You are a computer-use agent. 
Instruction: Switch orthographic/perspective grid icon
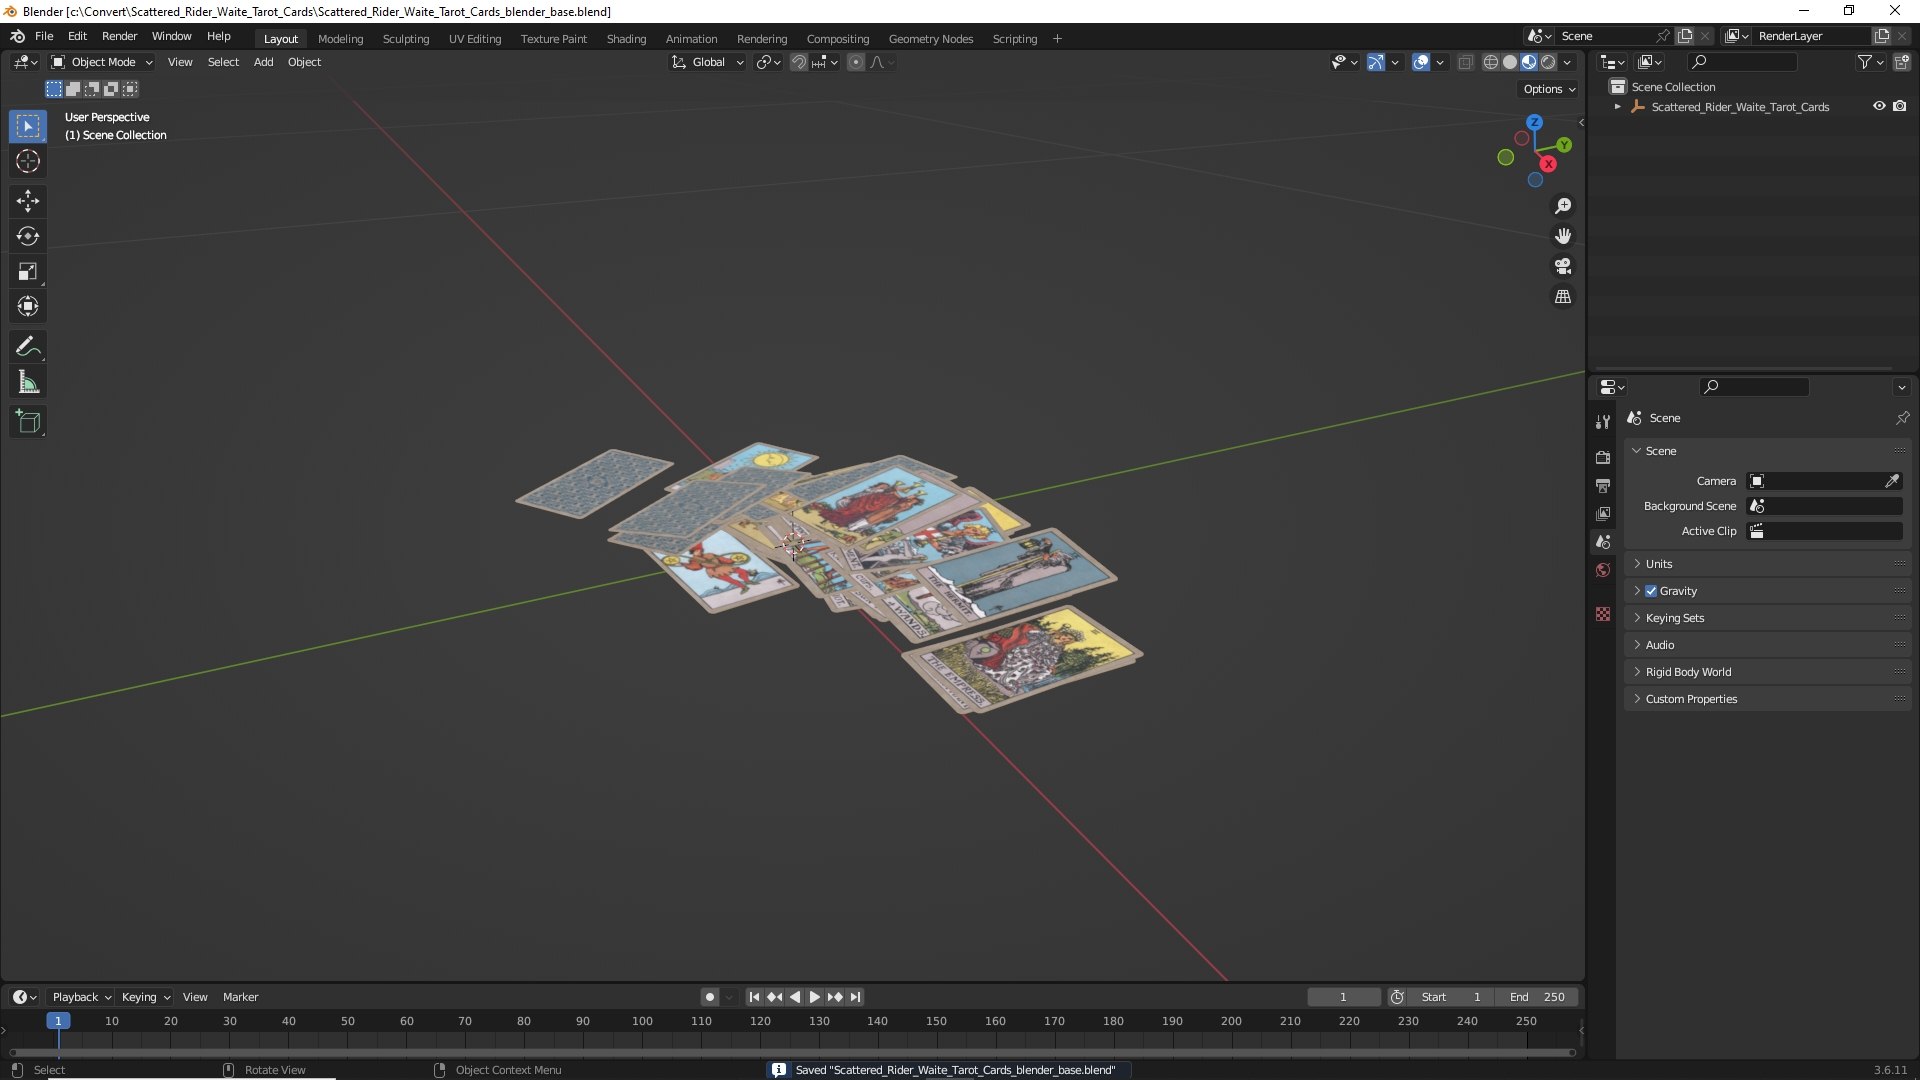1563,297
